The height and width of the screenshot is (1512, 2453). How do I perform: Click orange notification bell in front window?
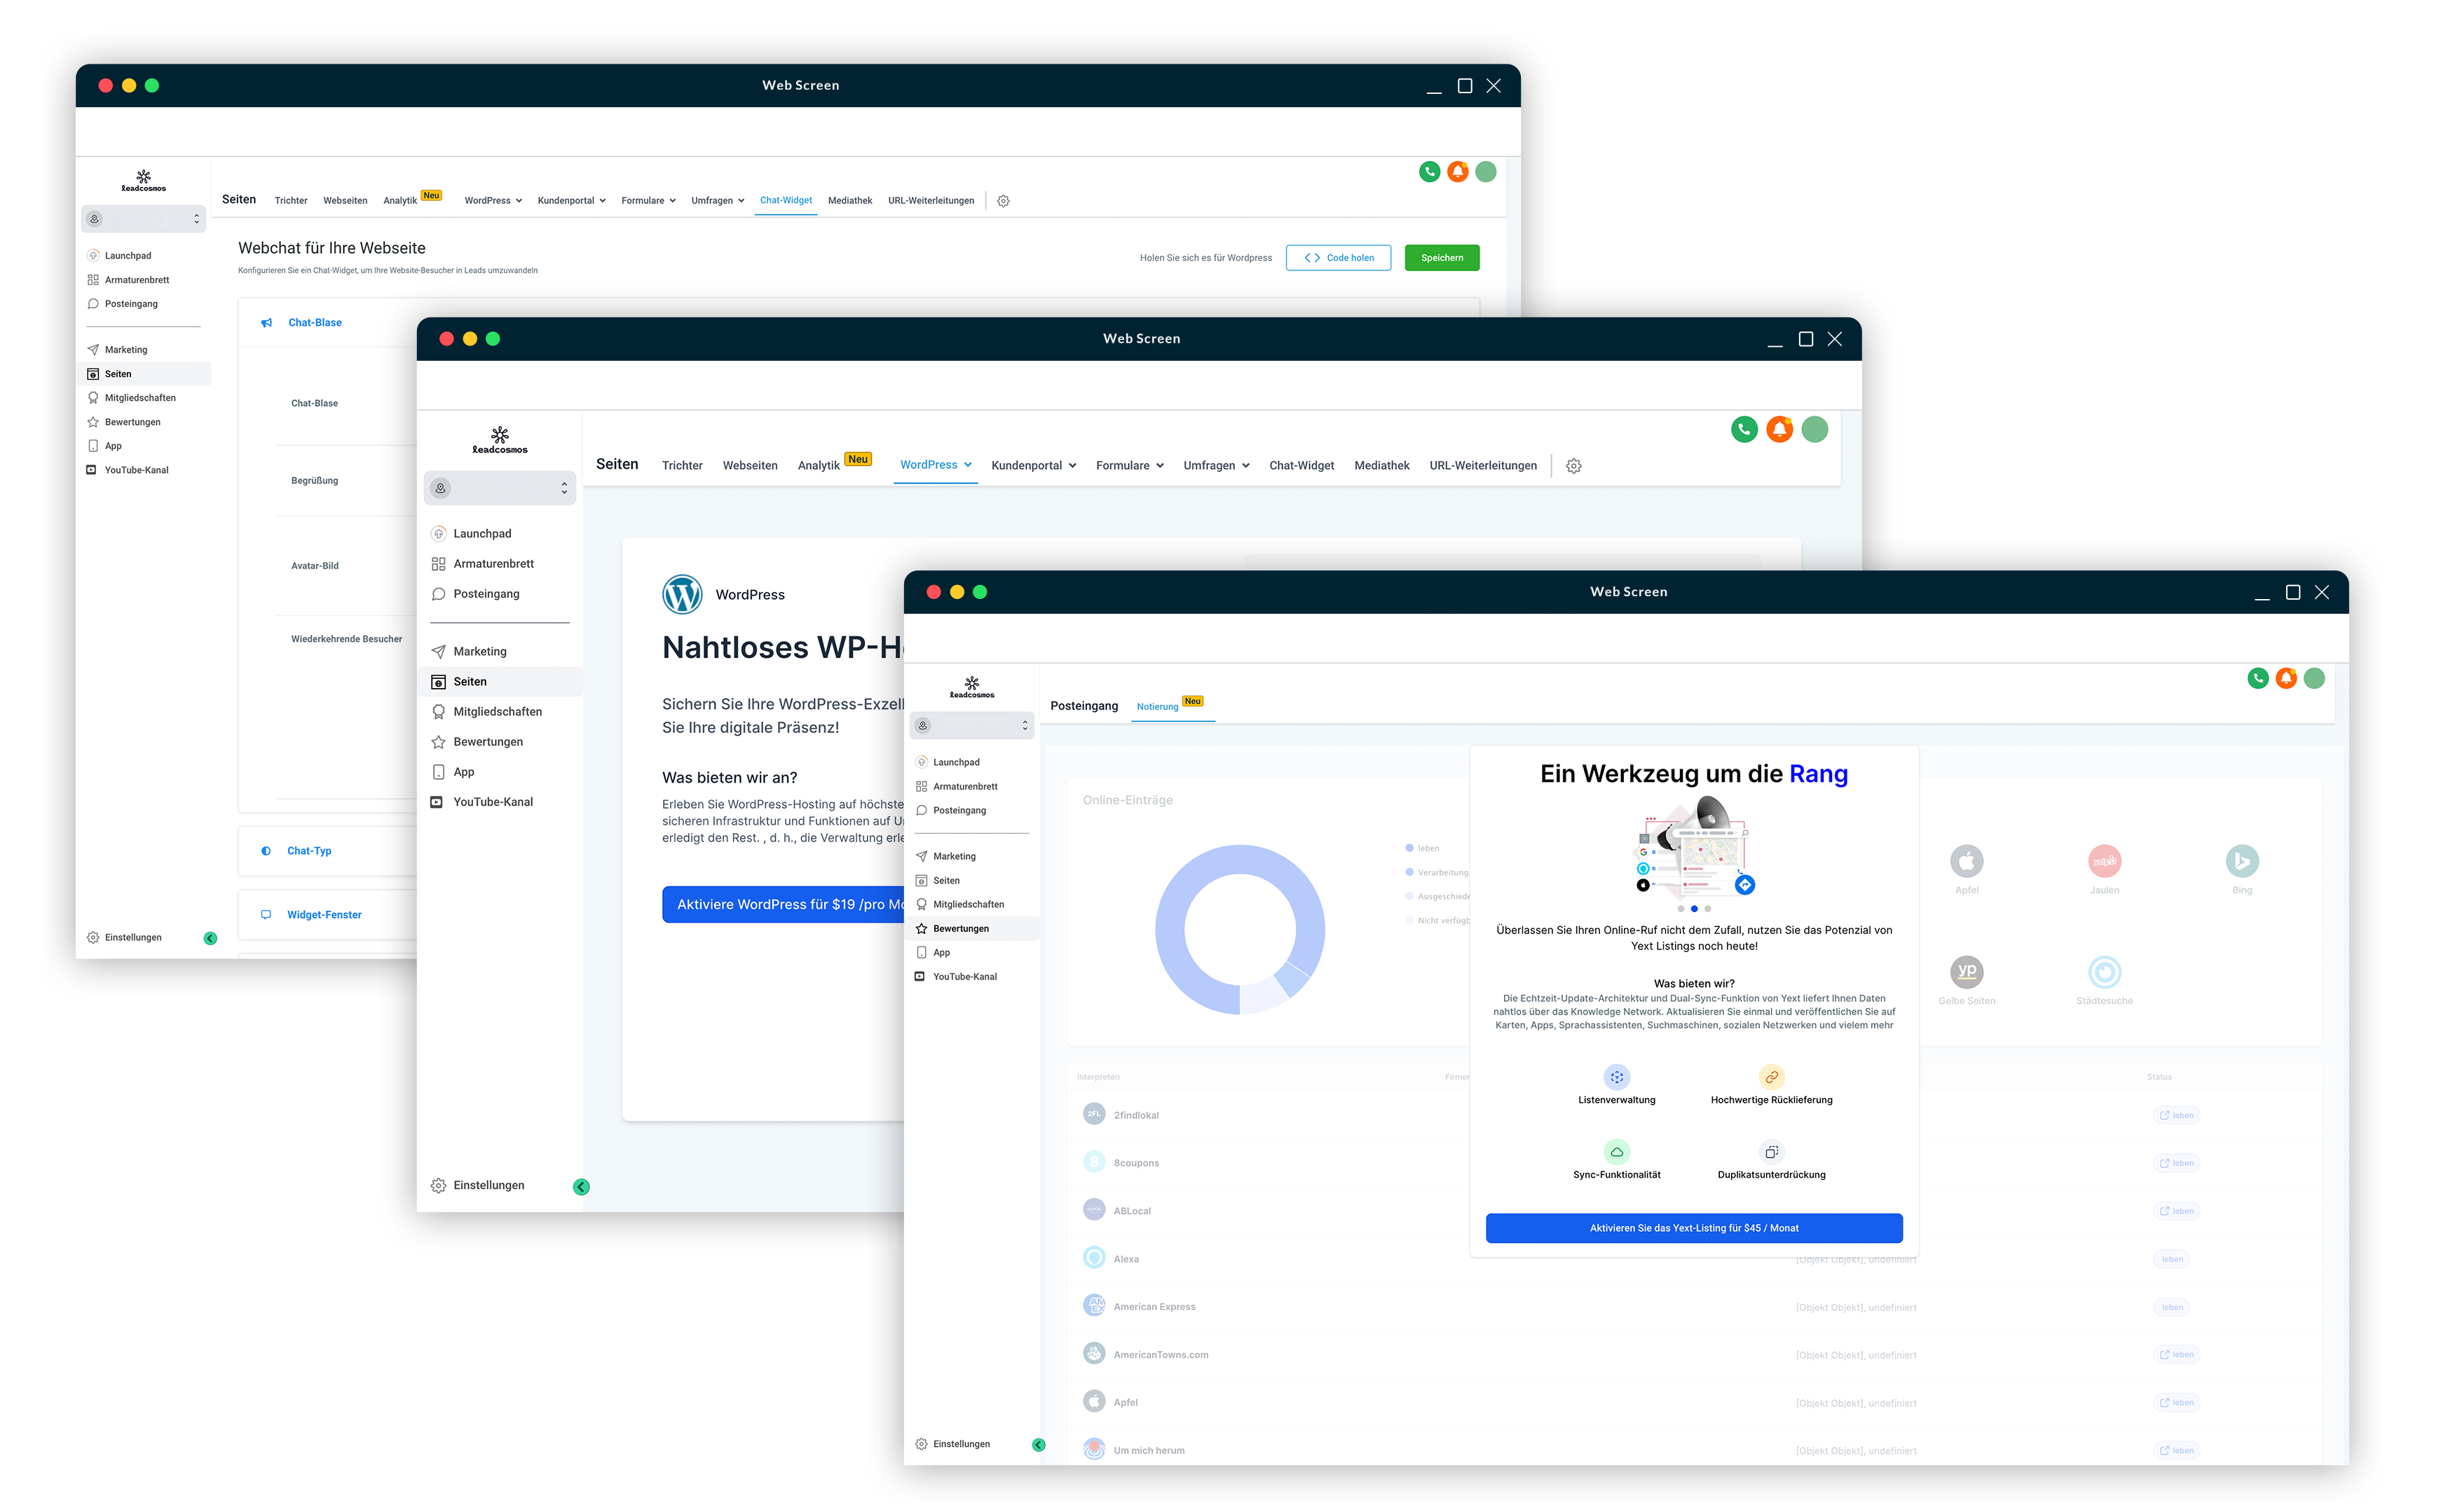pyautogui.click(x=2286, y=679)
